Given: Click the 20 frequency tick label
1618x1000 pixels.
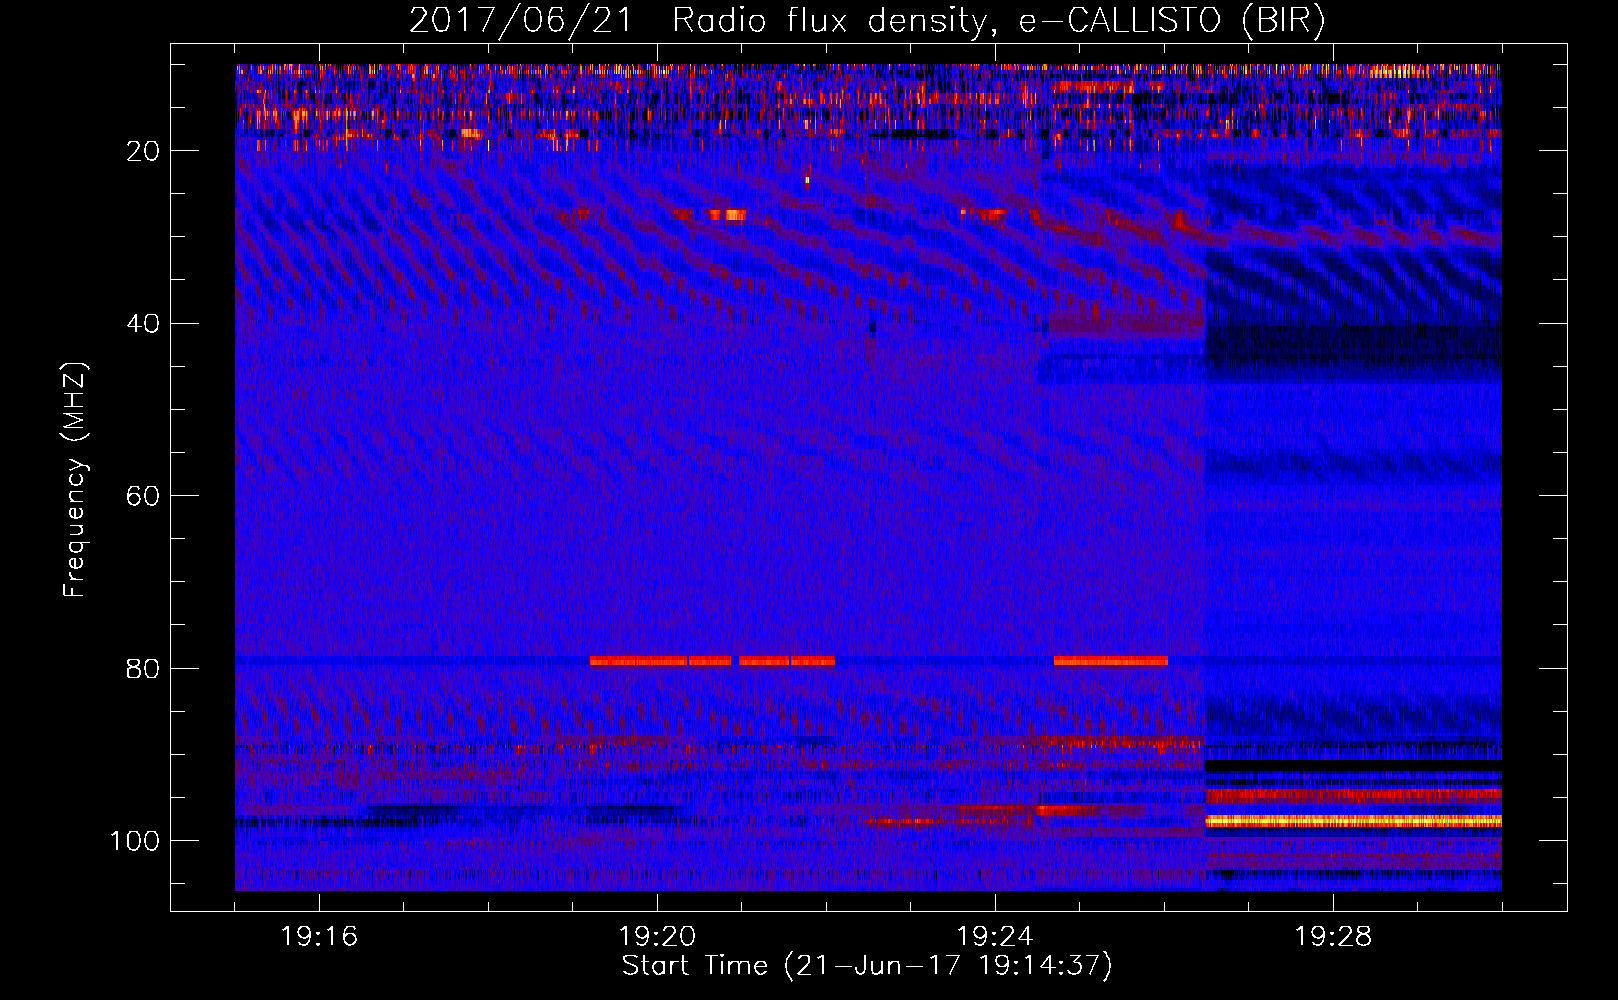Looking at the screenshot, I should pos(144,151).
